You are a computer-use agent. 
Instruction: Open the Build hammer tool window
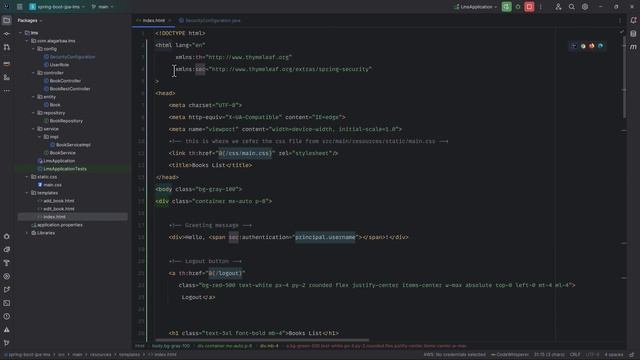7,263
